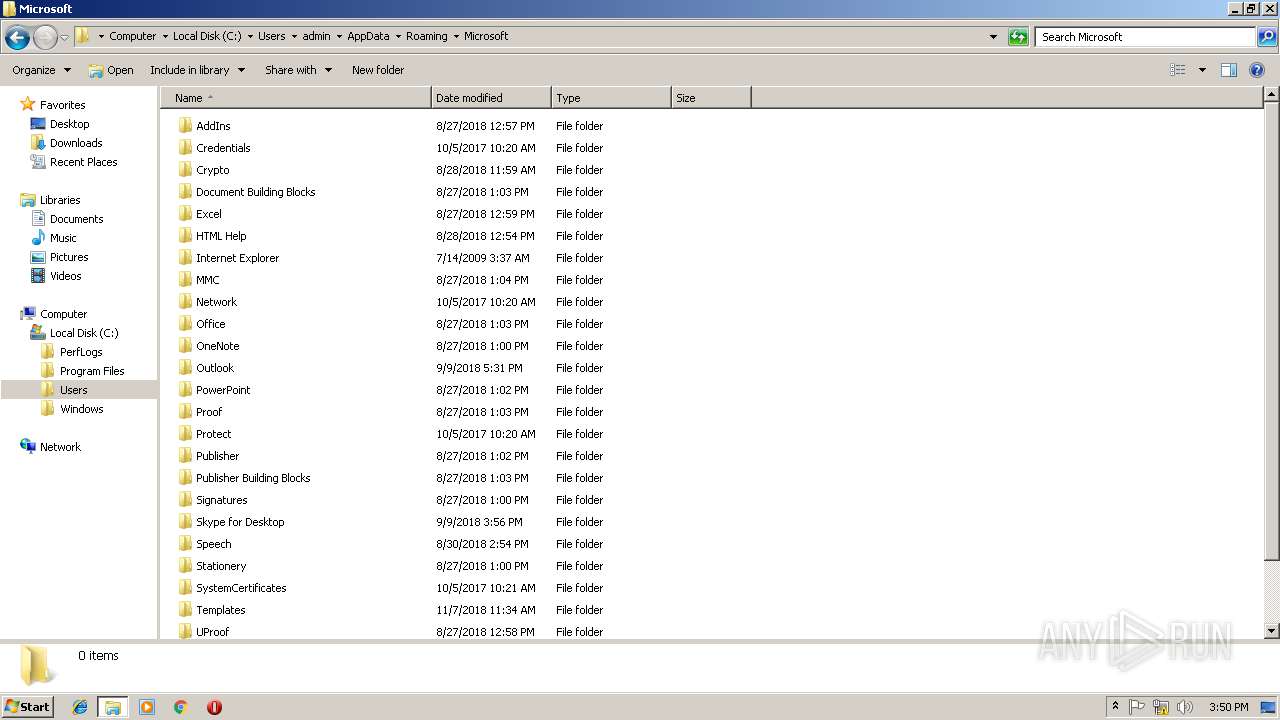Viewport: 1280px width, 720px height.
Task: Click the taskbar clock showing 3:50 PM
Action: (1228, 707)
